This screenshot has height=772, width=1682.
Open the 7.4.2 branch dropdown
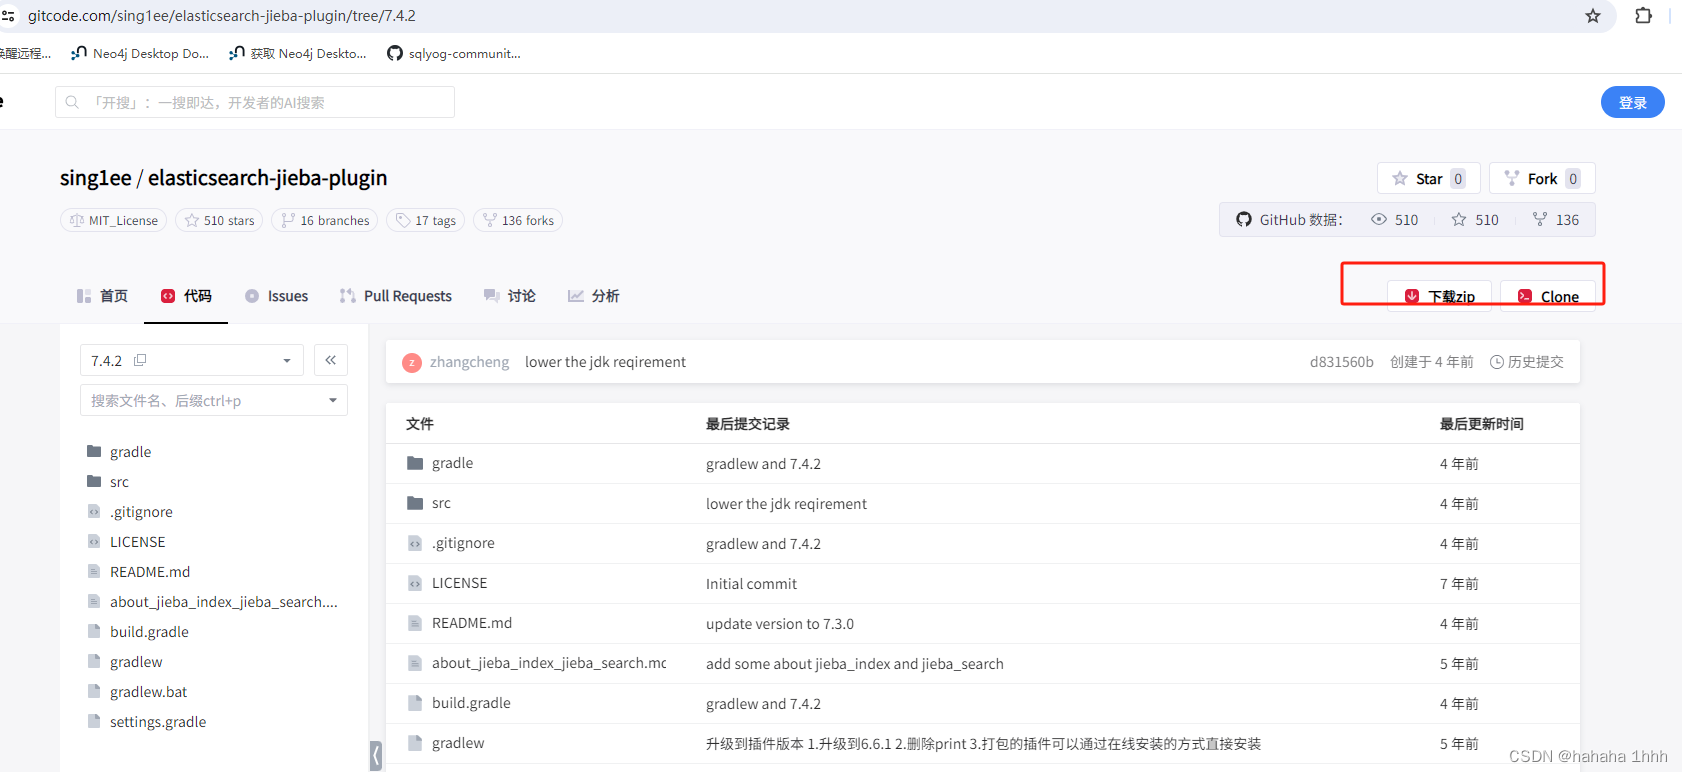point(192,360)
